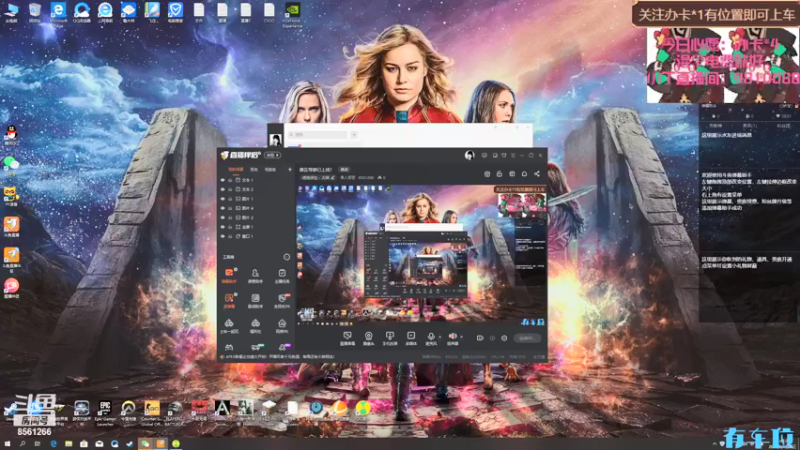Image resolution: width=800 pixels, height=450 pixels.
Task: Hide the 文本2 layer with its eye icon
Action: click(222, 189)
